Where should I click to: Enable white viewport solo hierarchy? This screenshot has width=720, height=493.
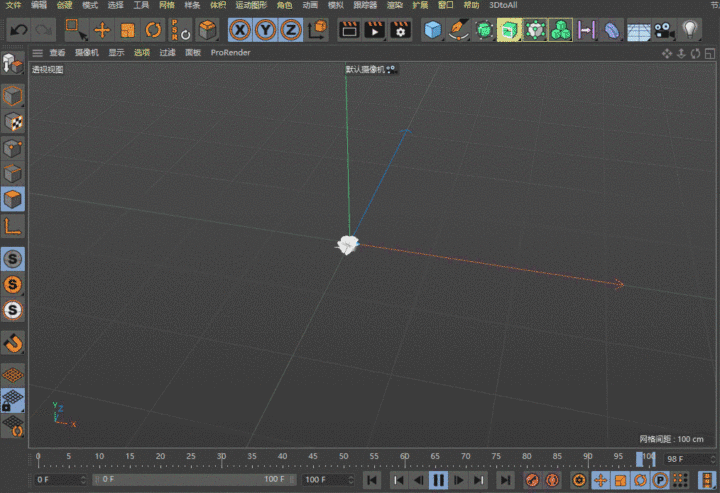click(12, 310)
